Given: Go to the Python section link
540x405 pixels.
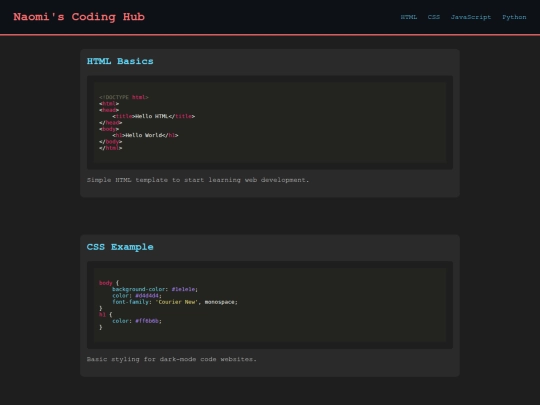Looking at the screenshot, I should pos(514,17).
